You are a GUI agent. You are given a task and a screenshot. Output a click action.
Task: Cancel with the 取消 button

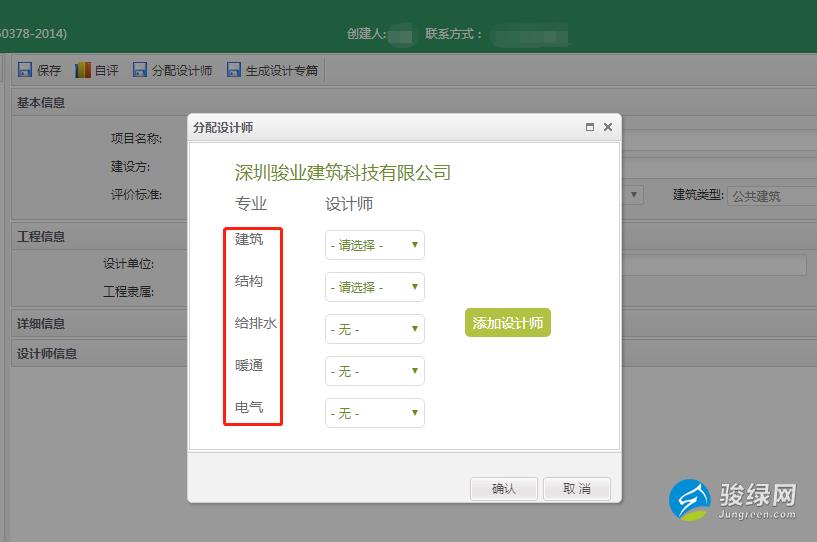(576, 488)
